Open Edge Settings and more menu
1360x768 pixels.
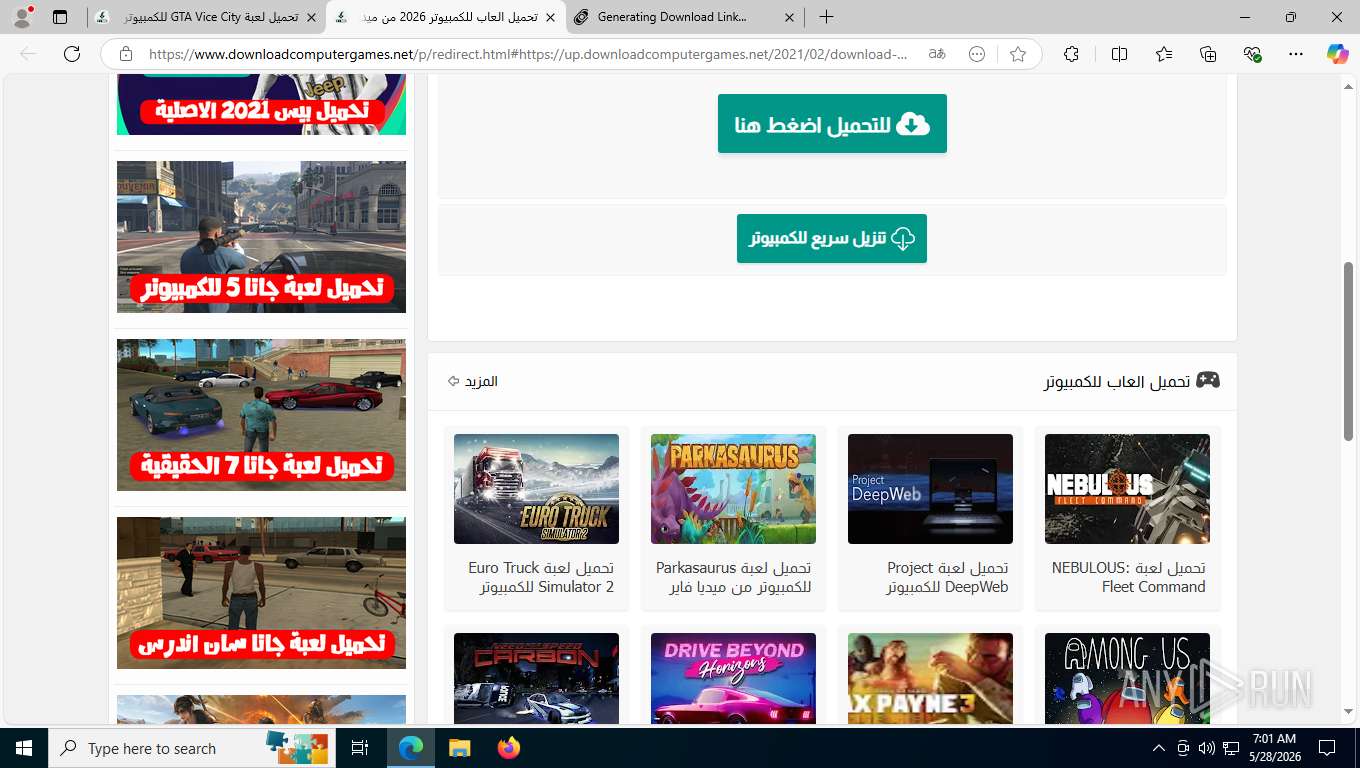point(1296,54)
